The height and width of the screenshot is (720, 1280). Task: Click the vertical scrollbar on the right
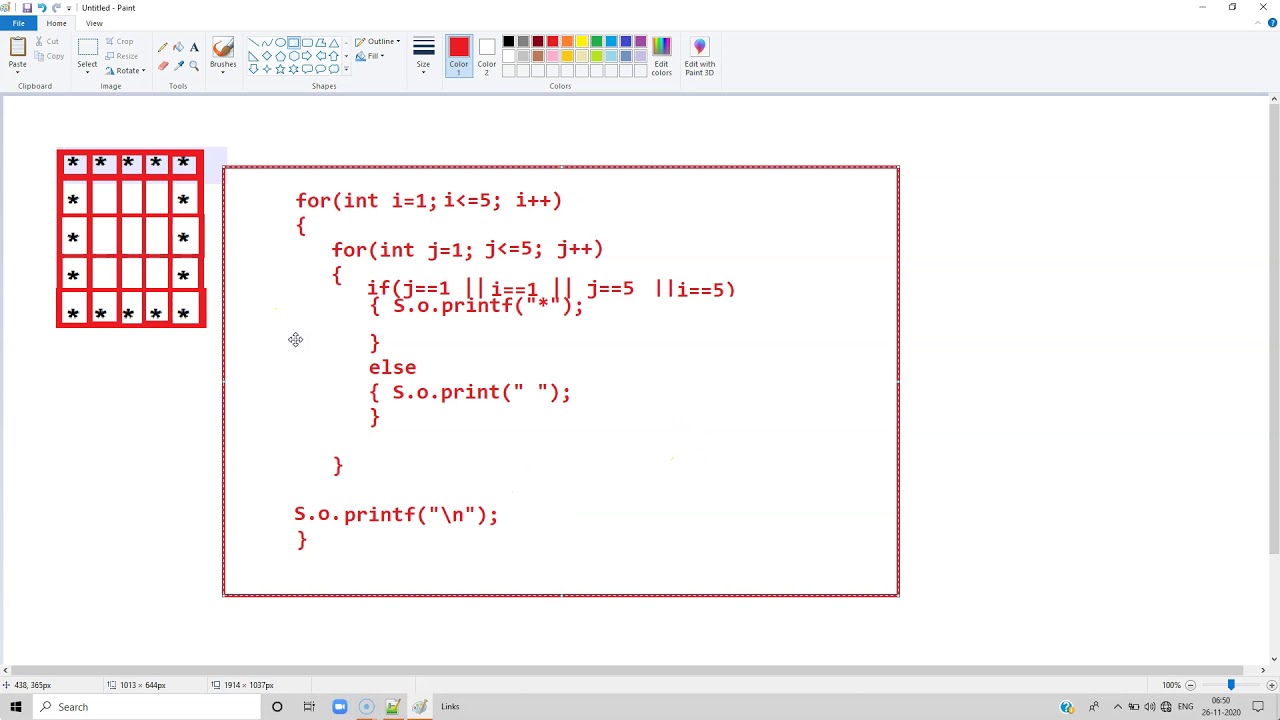point(1274,330)
